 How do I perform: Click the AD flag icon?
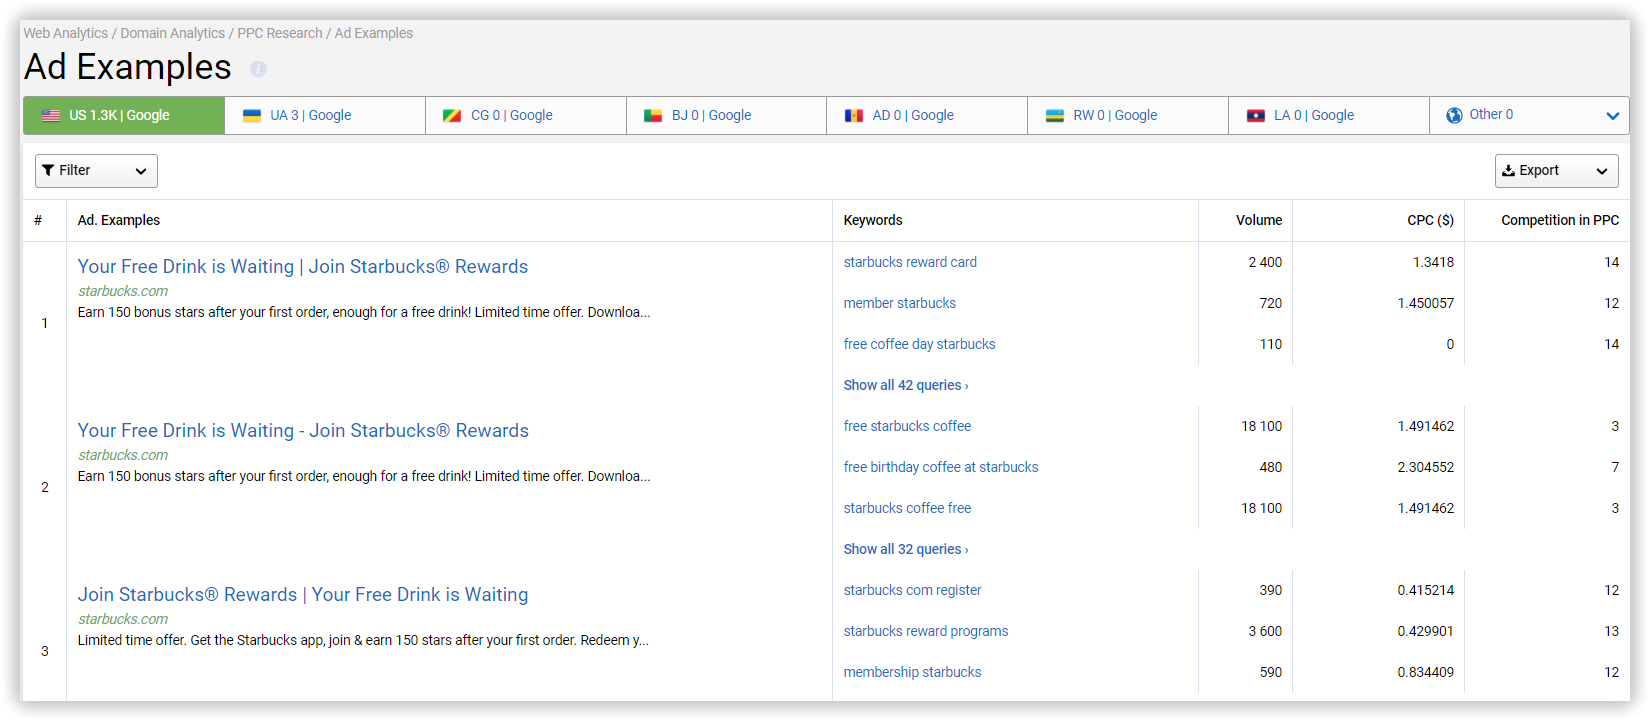pyautogui.click(x=854, y=116)
